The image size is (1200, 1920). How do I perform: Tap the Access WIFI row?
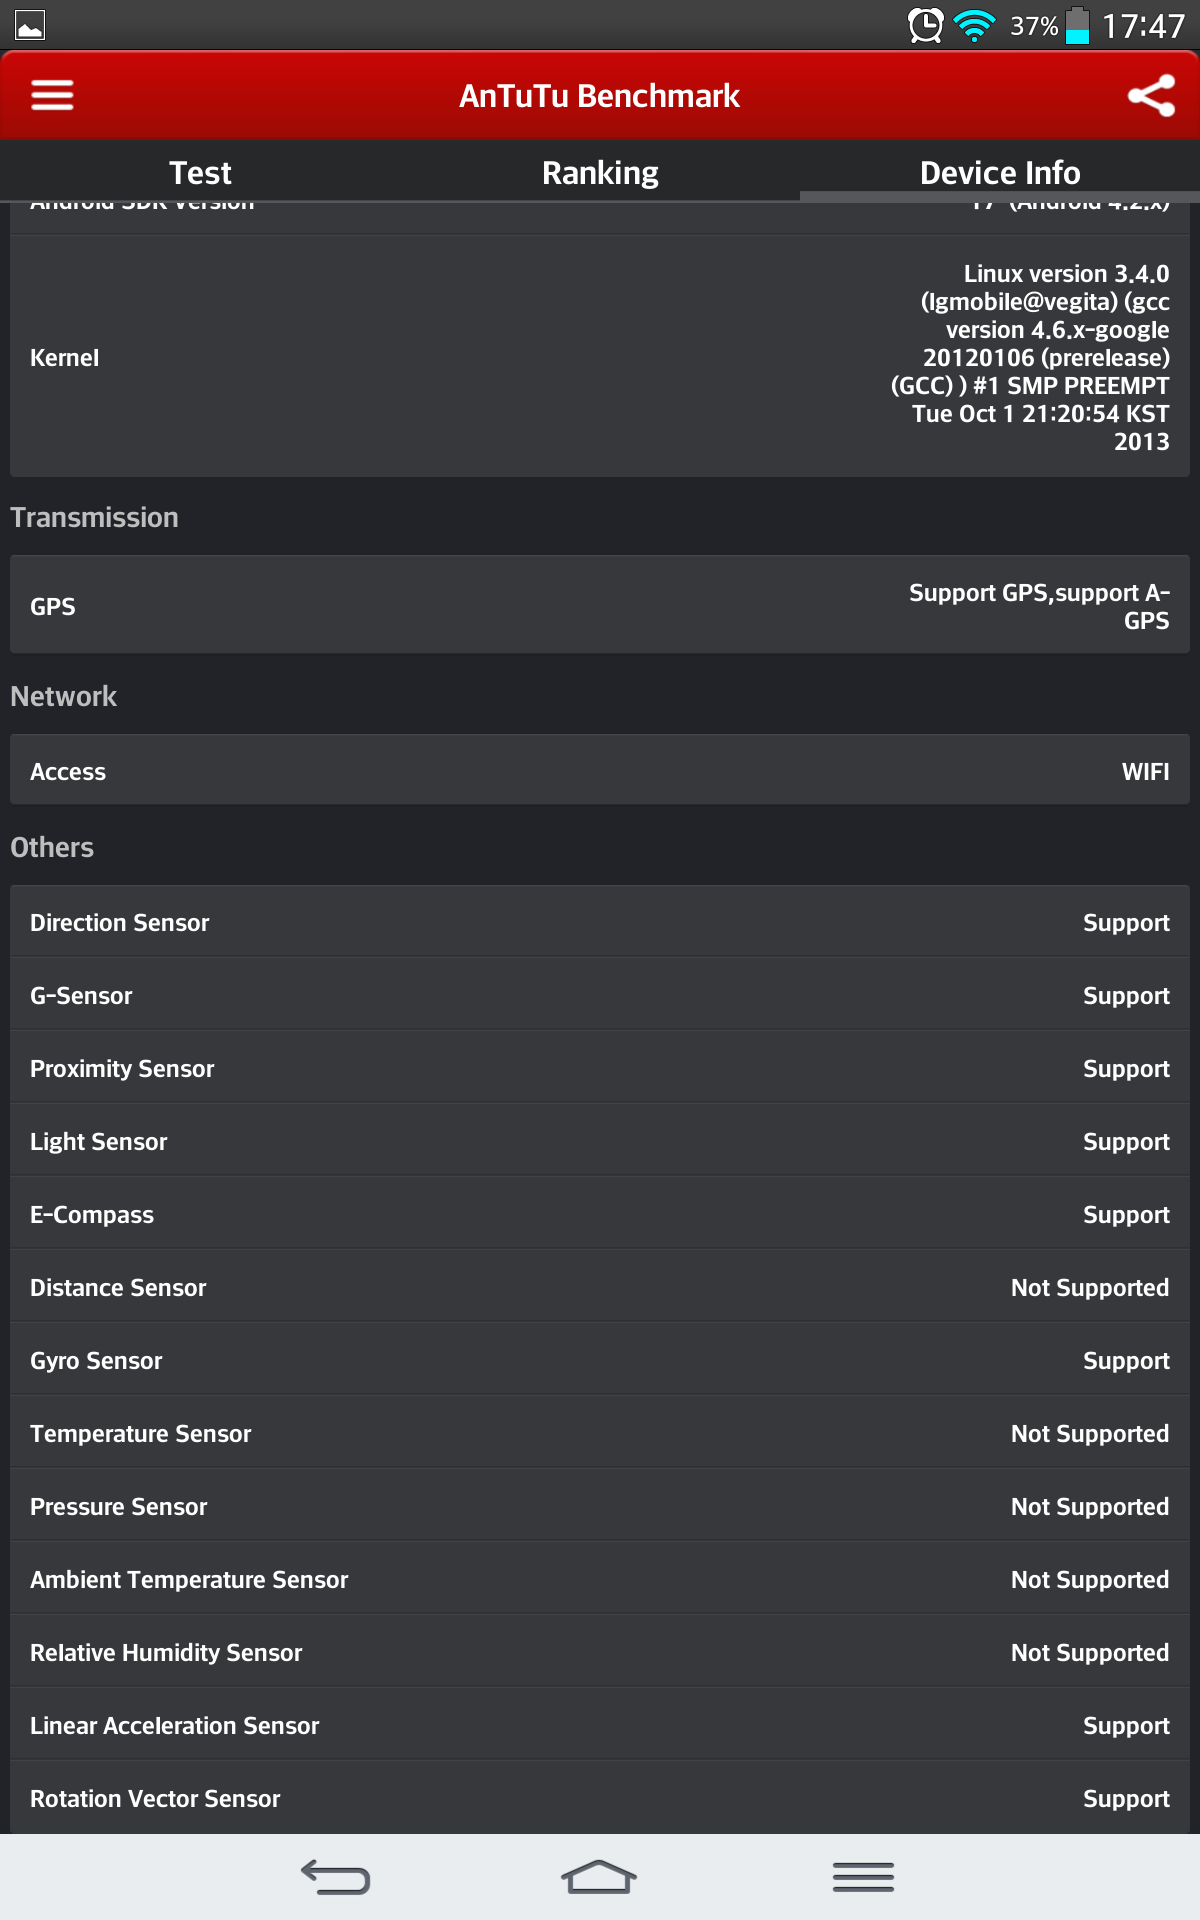tap(600, 771)
